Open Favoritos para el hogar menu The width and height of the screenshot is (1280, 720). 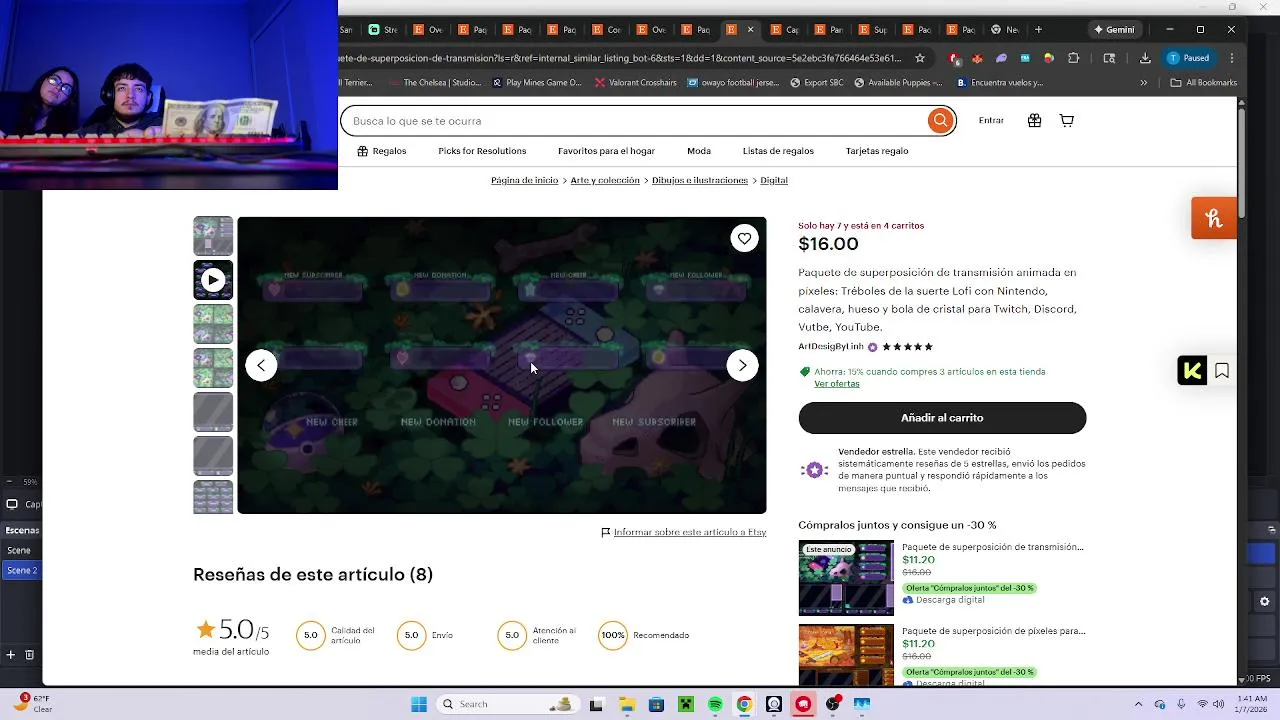coord(606,151)
